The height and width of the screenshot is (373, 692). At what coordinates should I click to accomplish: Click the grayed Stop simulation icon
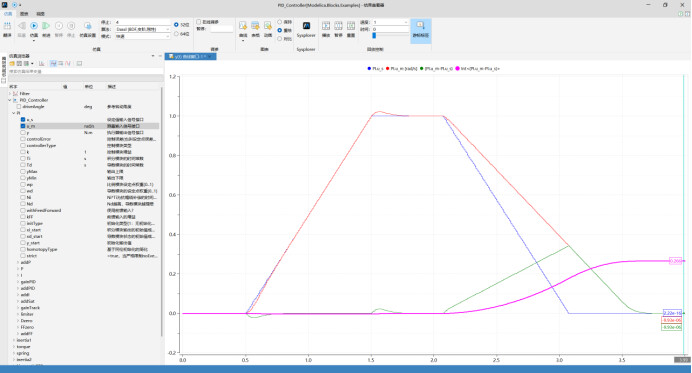tap(71, 26)
